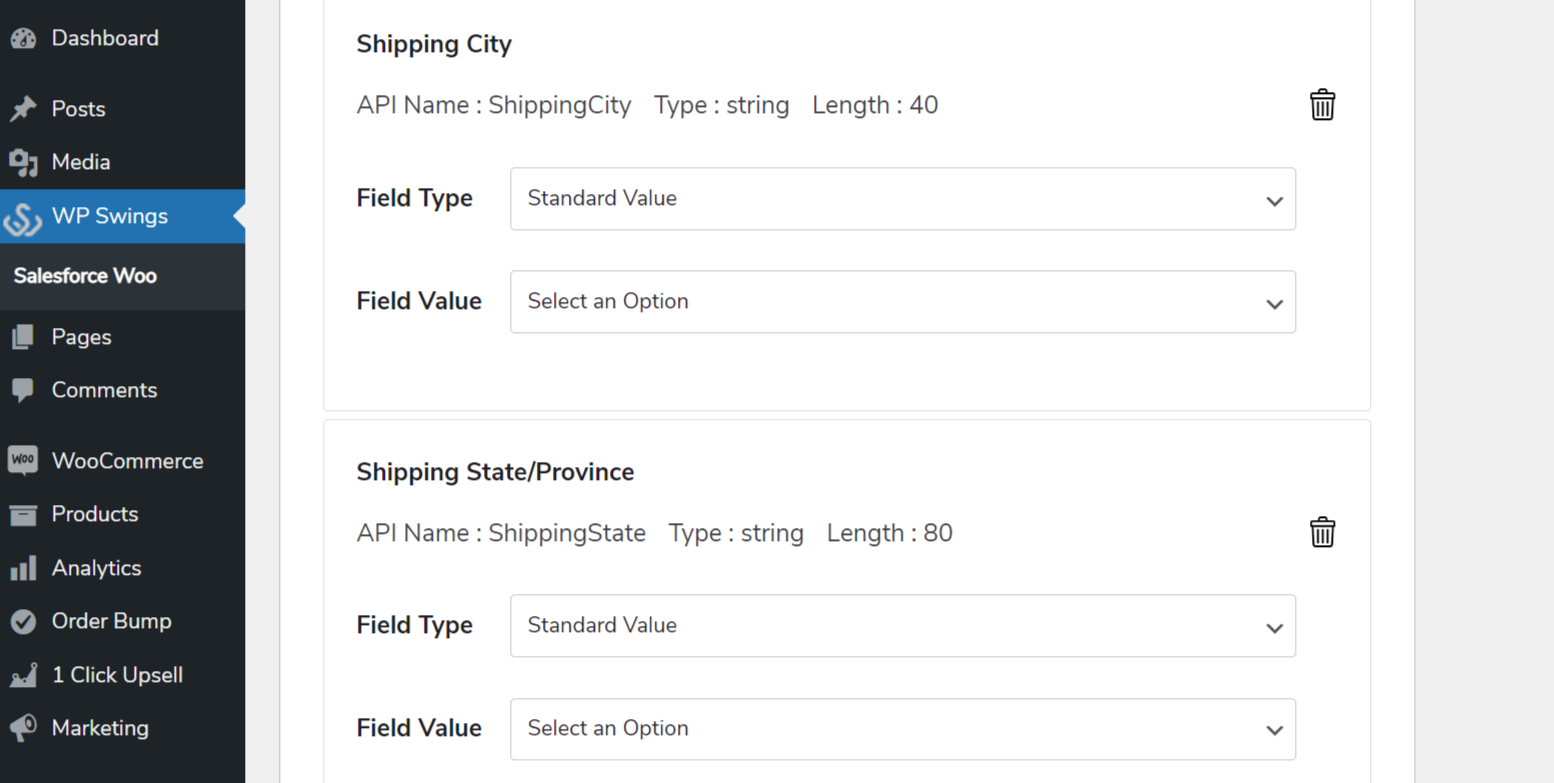Click the 1 Click Upsell icon
The image size is (1554, 783).
point(23,675)
